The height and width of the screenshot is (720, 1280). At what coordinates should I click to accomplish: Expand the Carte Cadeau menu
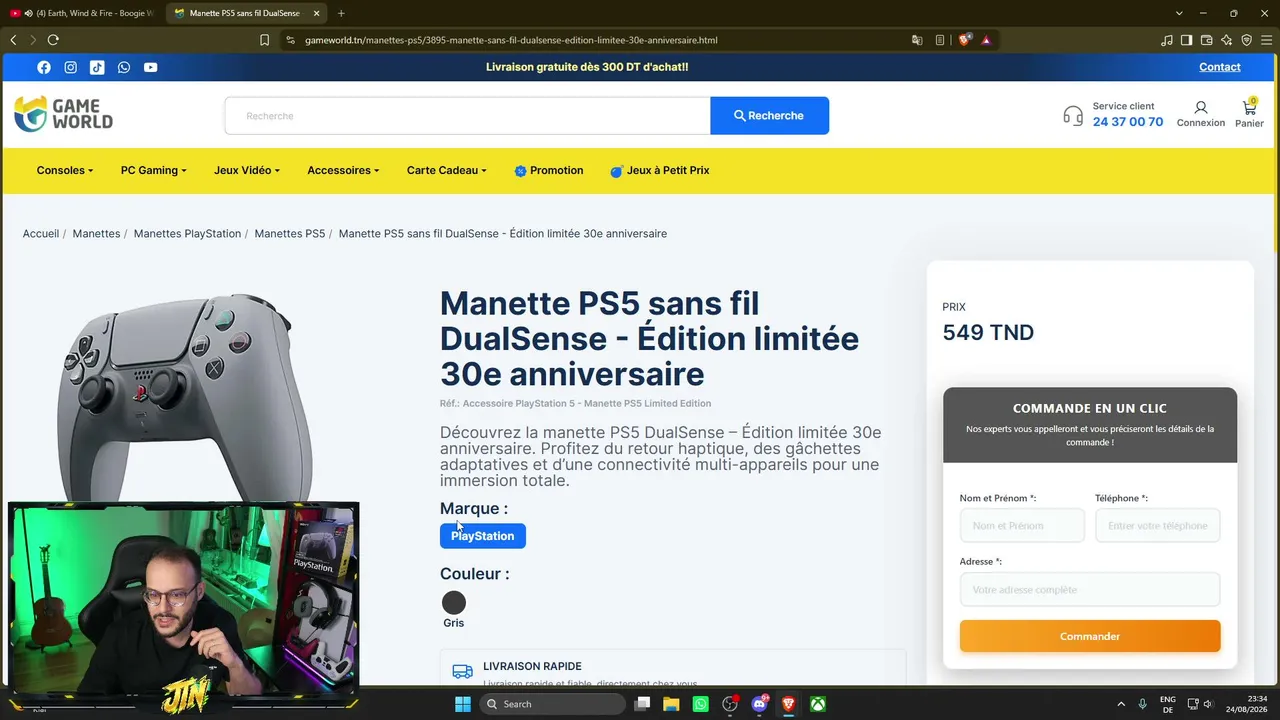(447, 170)
